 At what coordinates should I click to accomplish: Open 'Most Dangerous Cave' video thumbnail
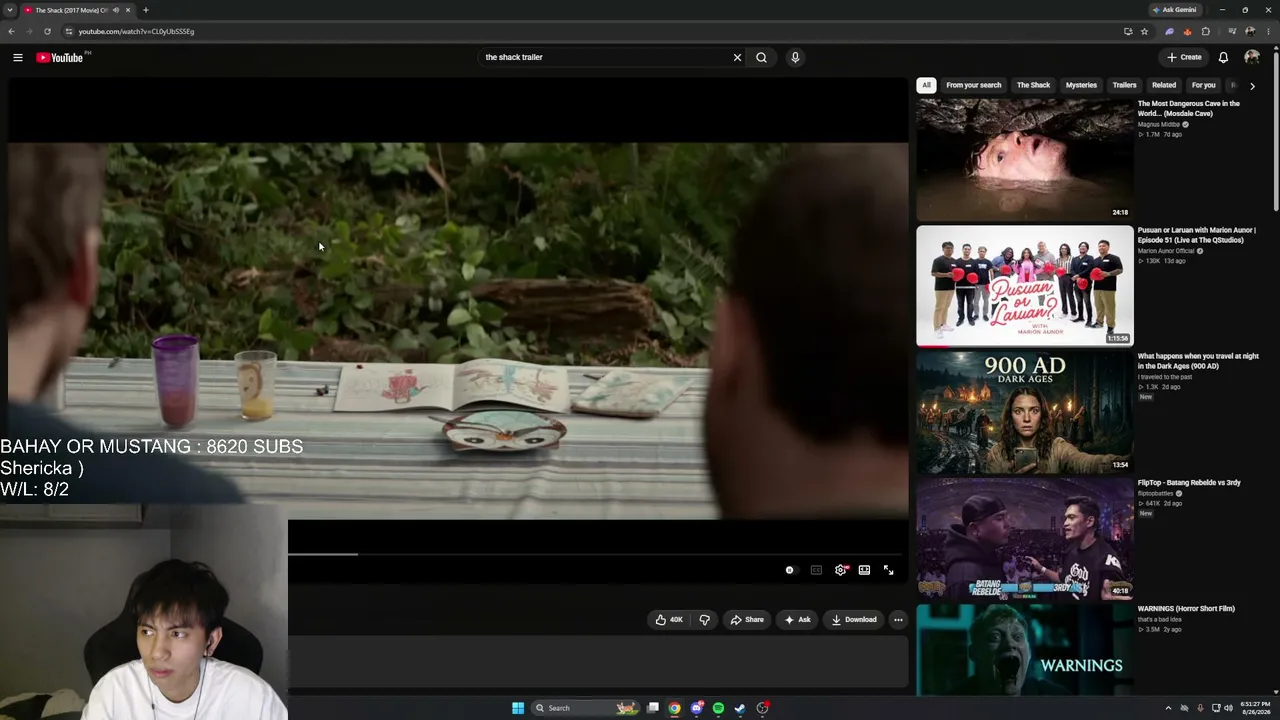point(1025,159)
